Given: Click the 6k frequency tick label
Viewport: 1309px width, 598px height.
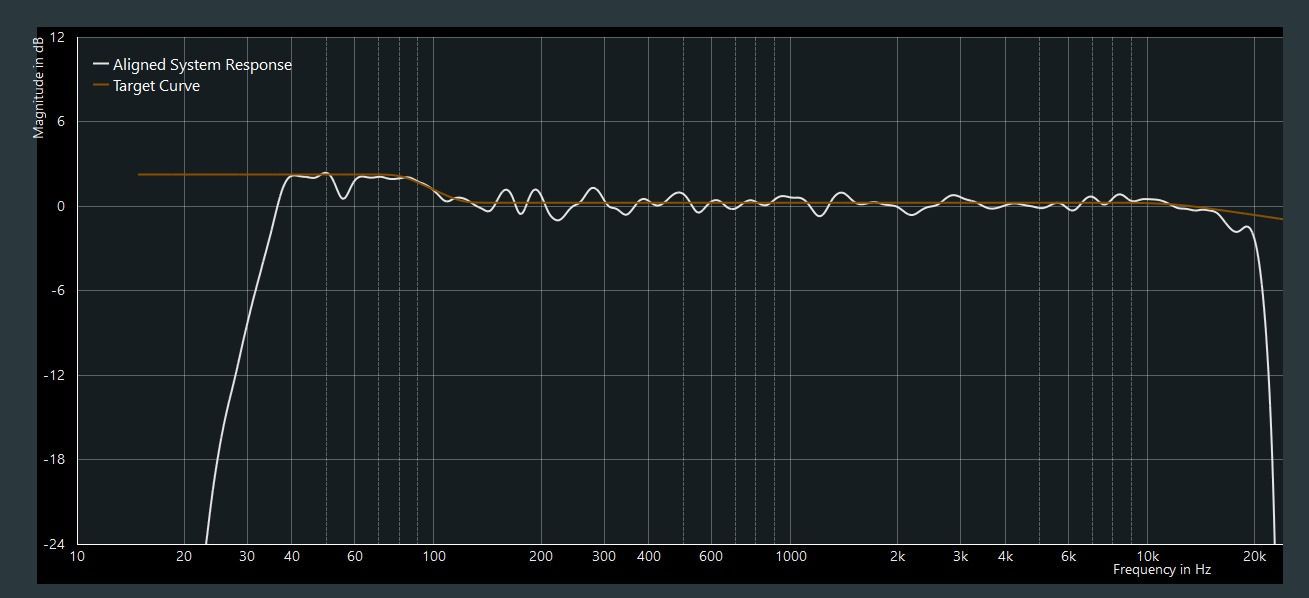Looking at the screenshot, I should (x=1068, y=556).
